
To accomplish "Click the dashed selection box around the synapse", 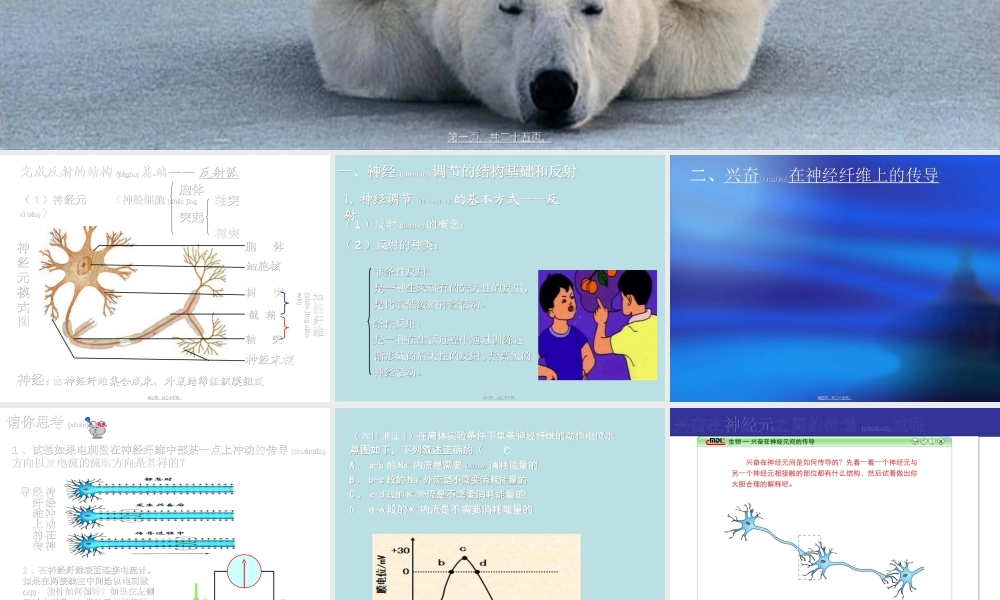I will pyautogui.click(x=809, y=556).
